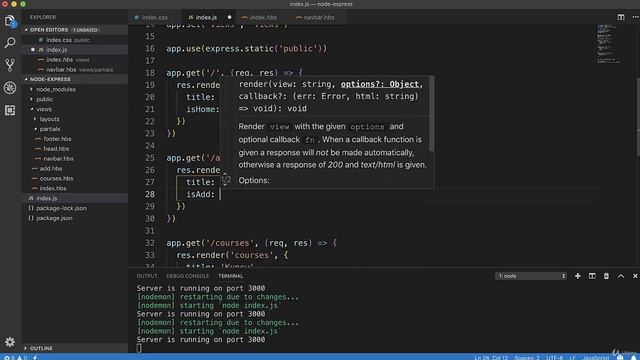The image size is (640, 360).
Task: Open package-lock.json in the file tree
Action: tap(61, 208)
